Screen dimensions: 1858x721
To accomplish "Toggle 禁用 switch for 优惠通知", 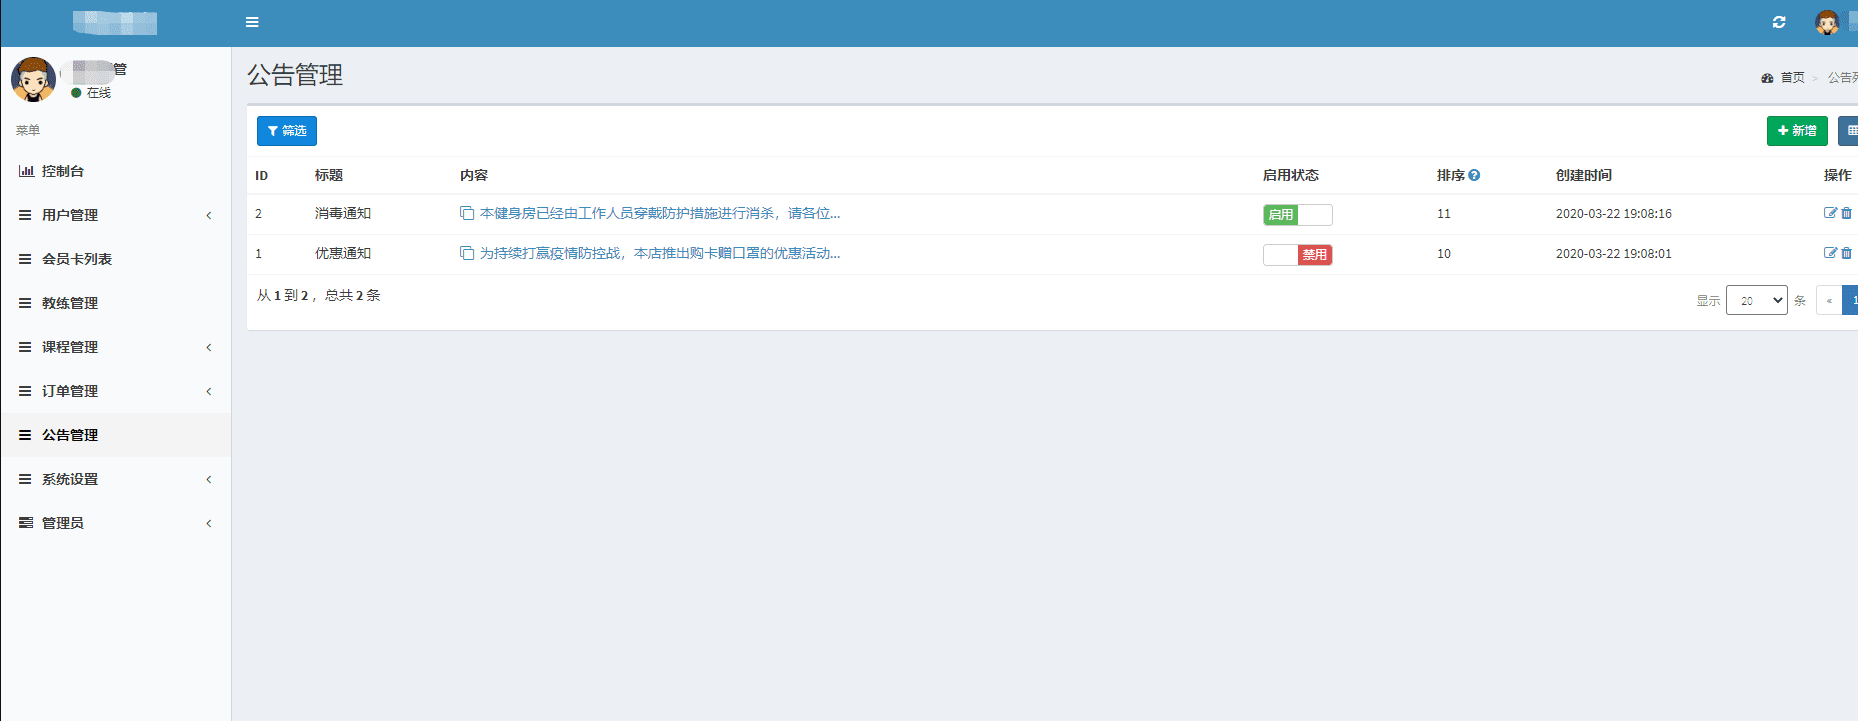I will click(x=1297, y=254).
